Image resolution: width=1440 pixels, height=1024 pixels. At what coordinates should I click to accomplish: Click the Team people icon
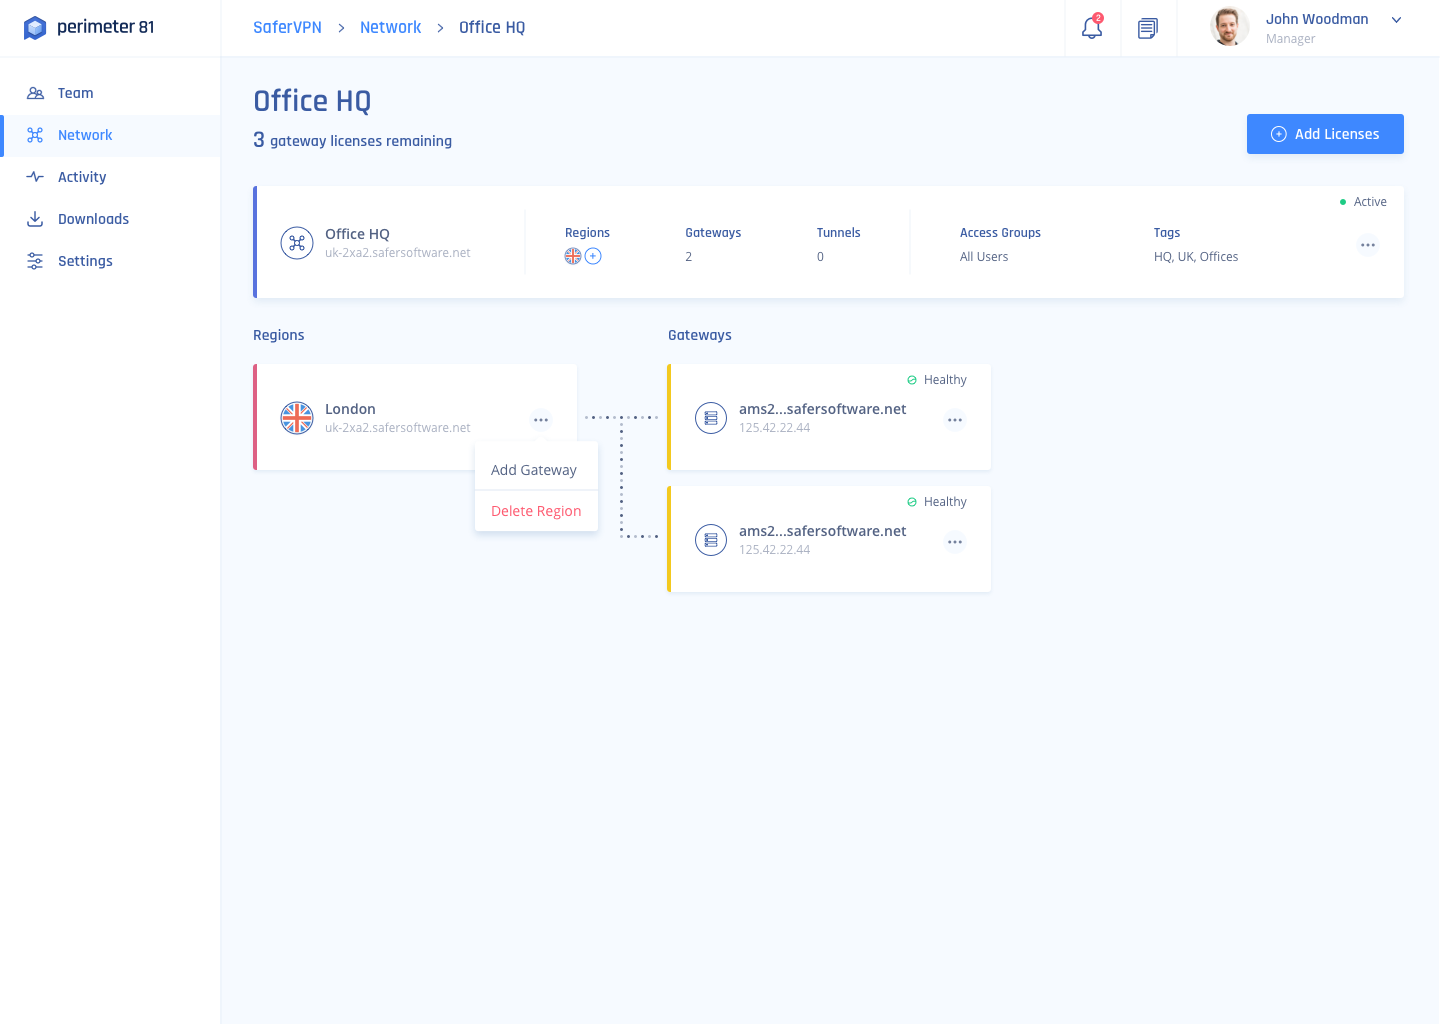tap(35, 93)
